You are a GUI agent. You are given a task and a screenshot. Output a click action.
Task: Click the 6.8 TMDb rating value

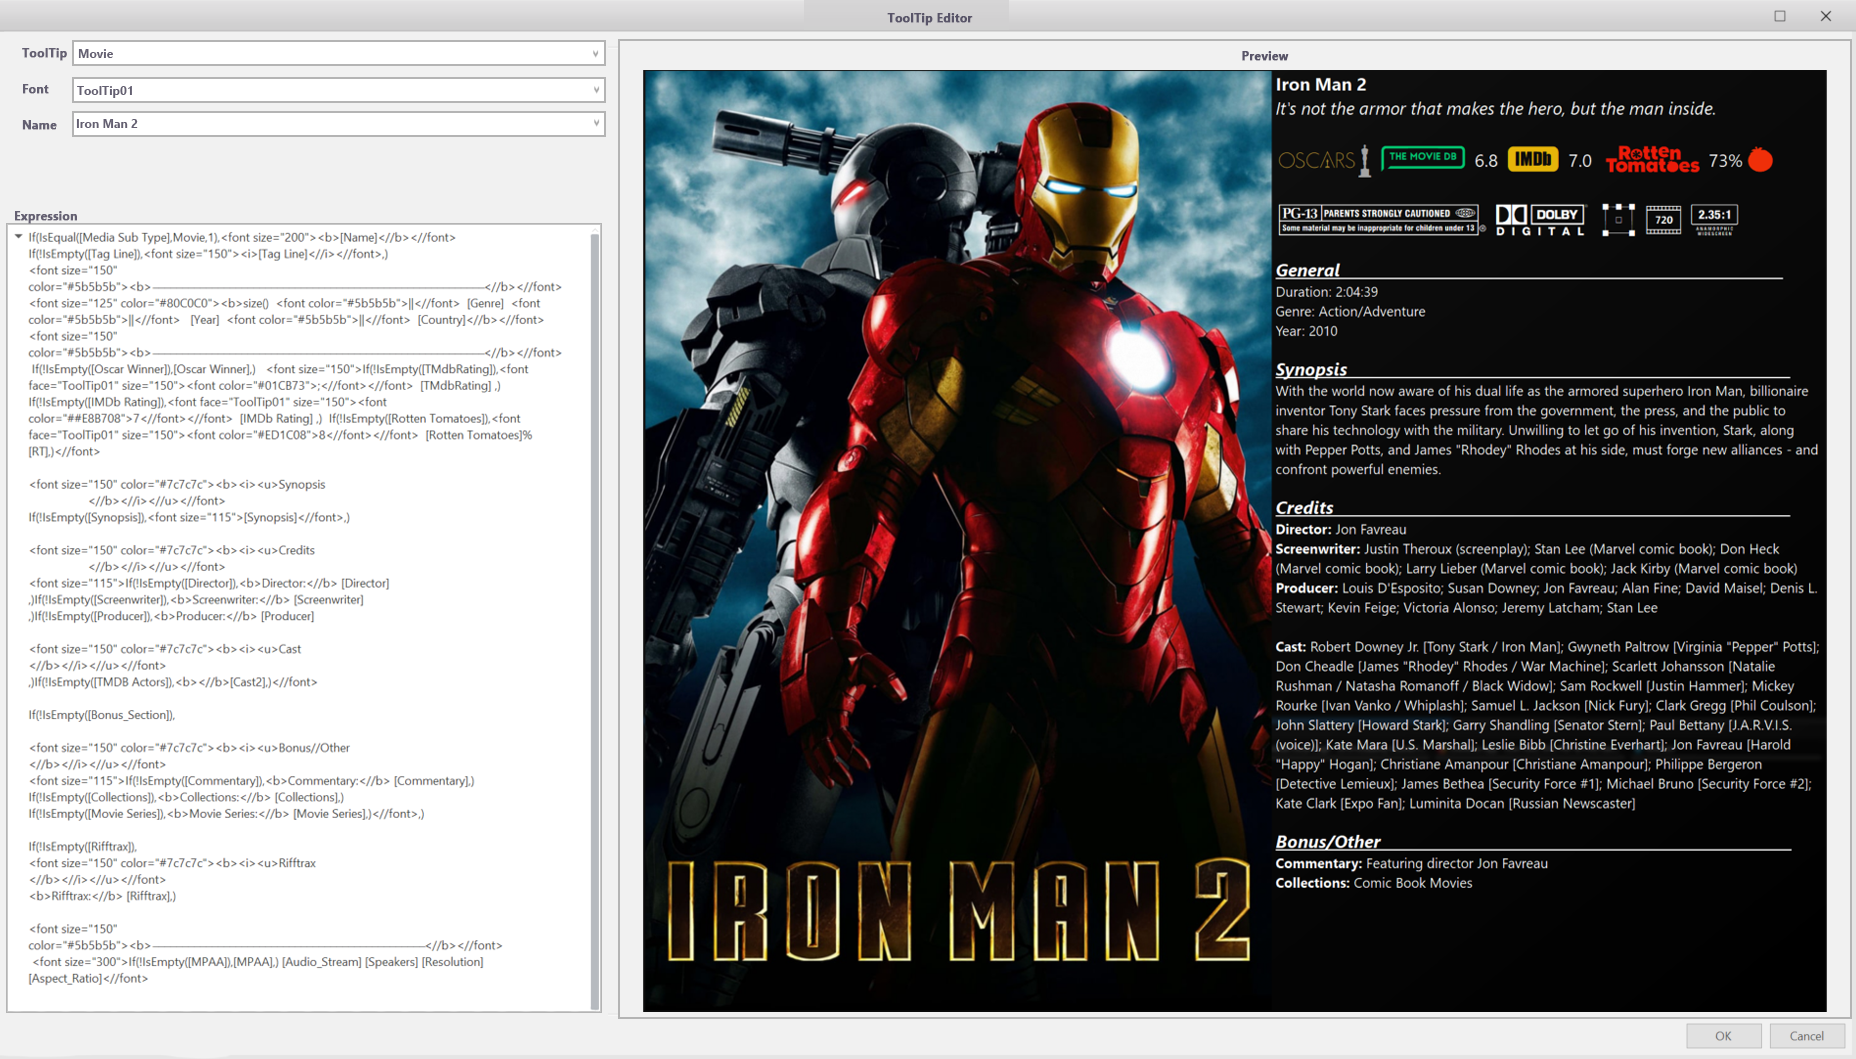click(1486, 161)
